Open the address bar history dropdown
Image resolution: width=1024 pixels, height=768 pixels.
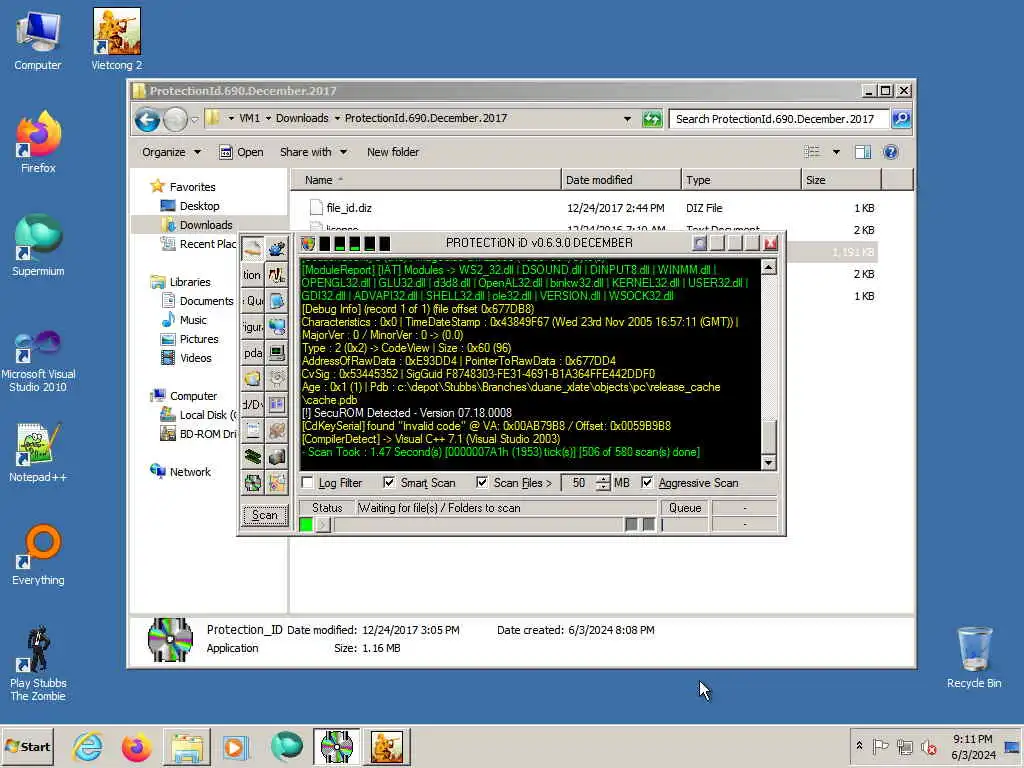pos(628,119)
